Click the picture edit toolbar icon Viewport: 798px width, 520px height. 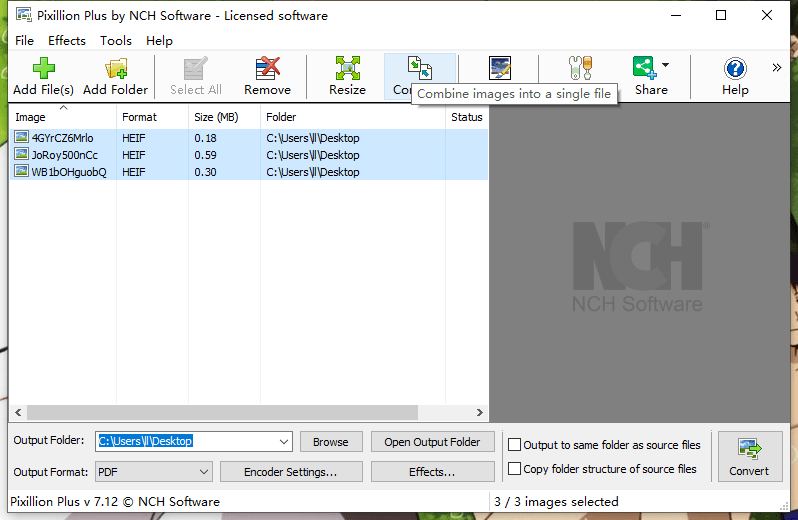pos(500,68)
